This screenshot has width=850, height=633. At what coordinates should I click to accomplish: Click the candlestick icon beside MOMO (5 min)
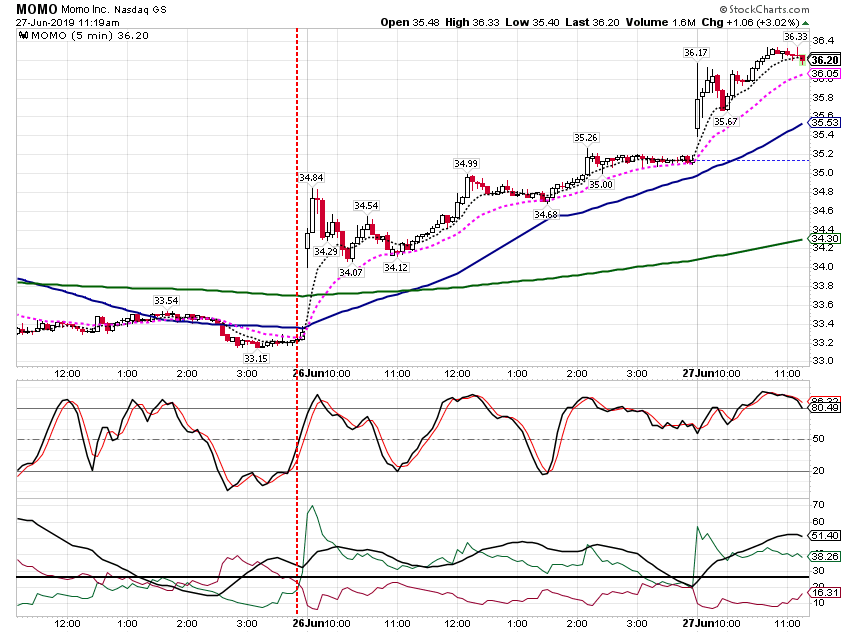[23, 36]
